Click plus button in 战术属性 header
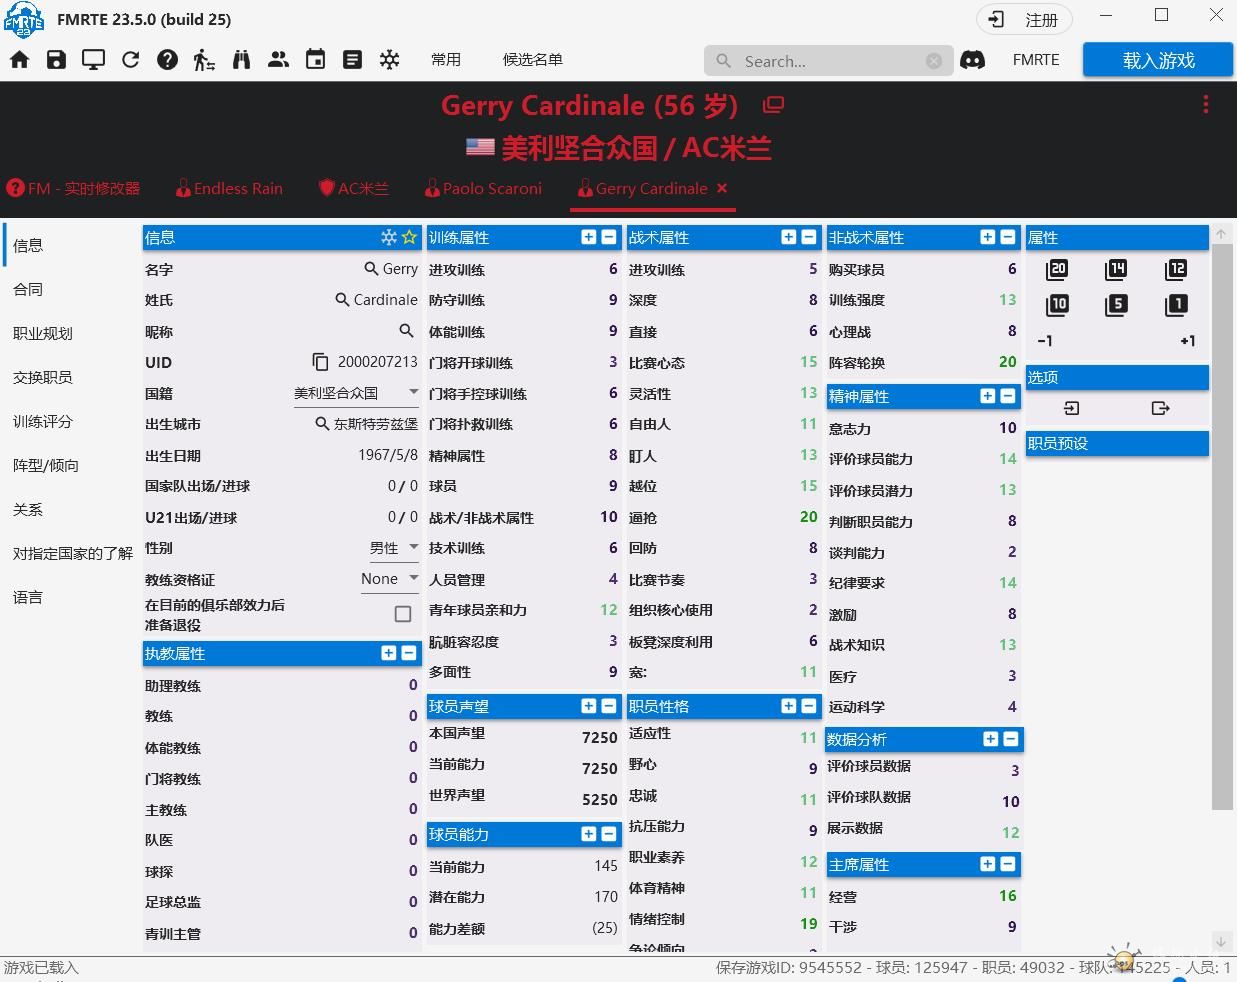 tap(789, 237)
